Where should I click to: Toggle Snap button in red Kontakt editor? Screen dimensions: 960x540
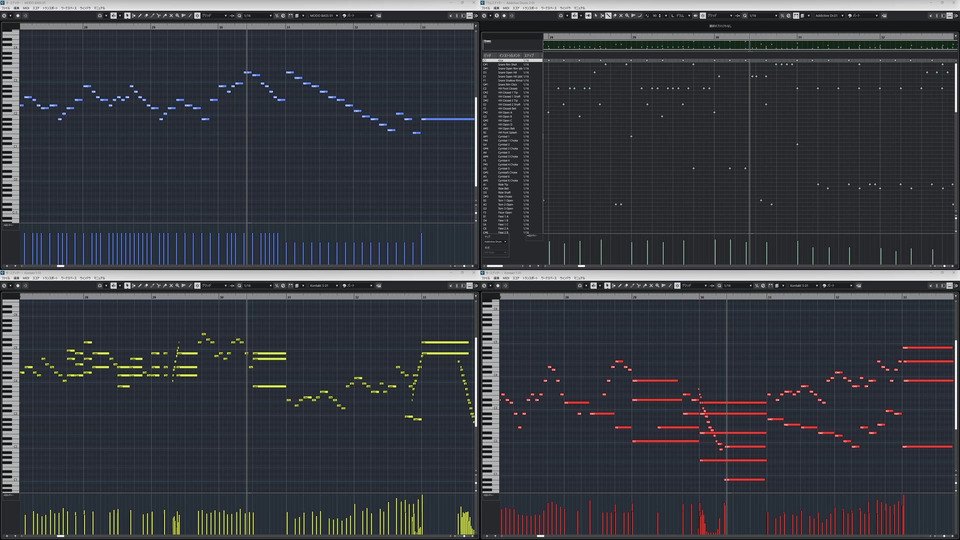pos(677,285)
